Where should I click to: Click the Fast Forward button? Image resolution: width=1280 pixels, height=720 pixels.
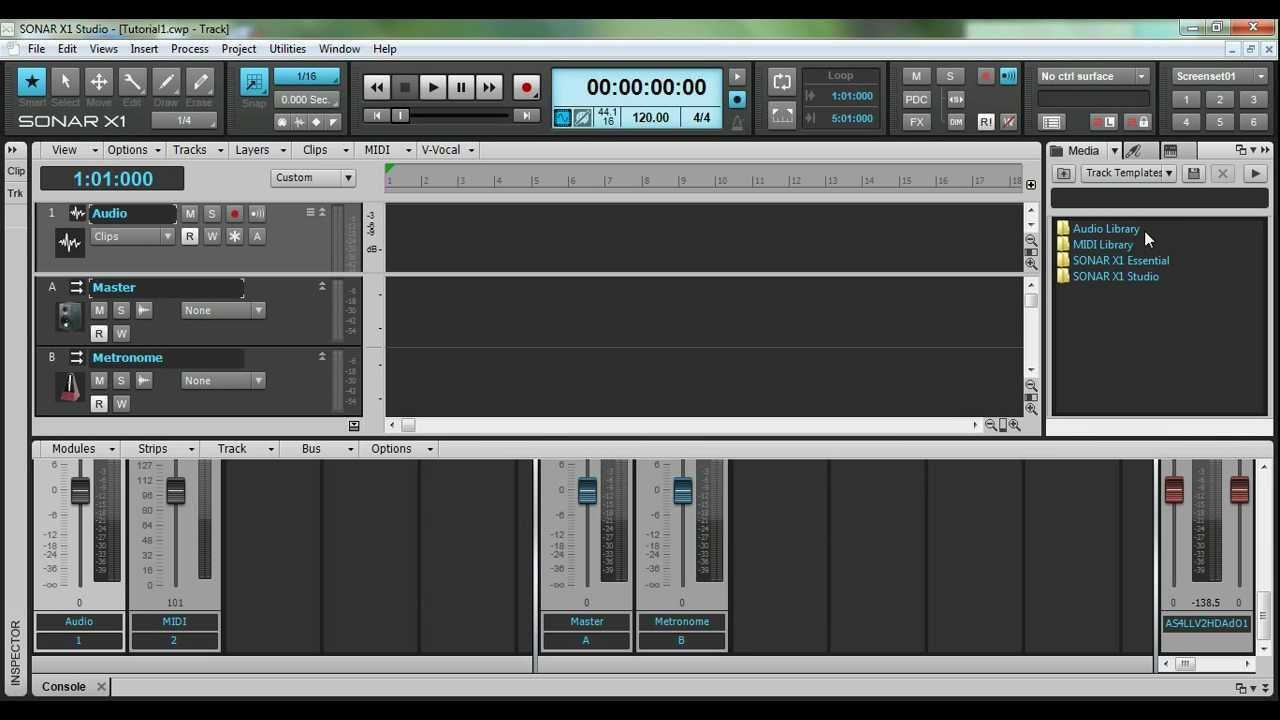coord(489,88)
